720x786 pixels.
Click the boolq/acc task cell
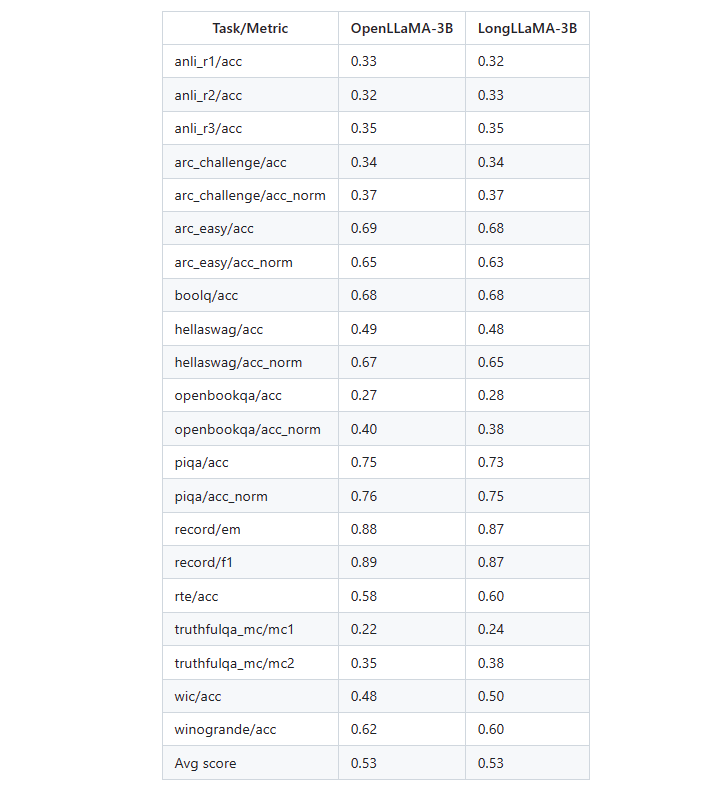click(206, 295)
